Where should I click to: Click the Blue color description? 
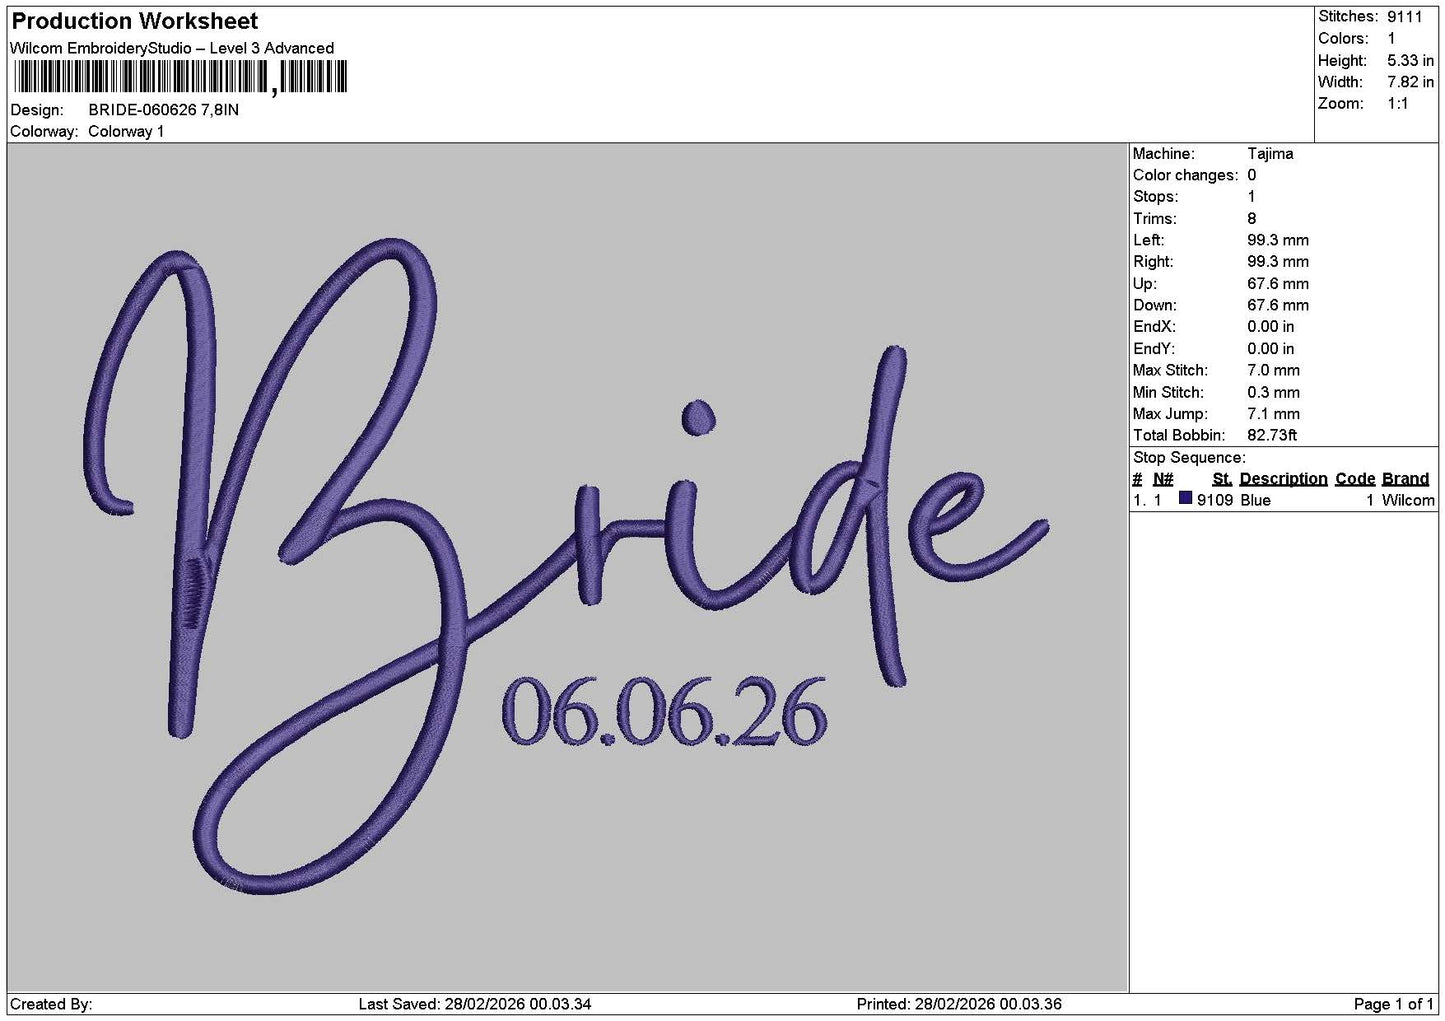[1255, 501]
